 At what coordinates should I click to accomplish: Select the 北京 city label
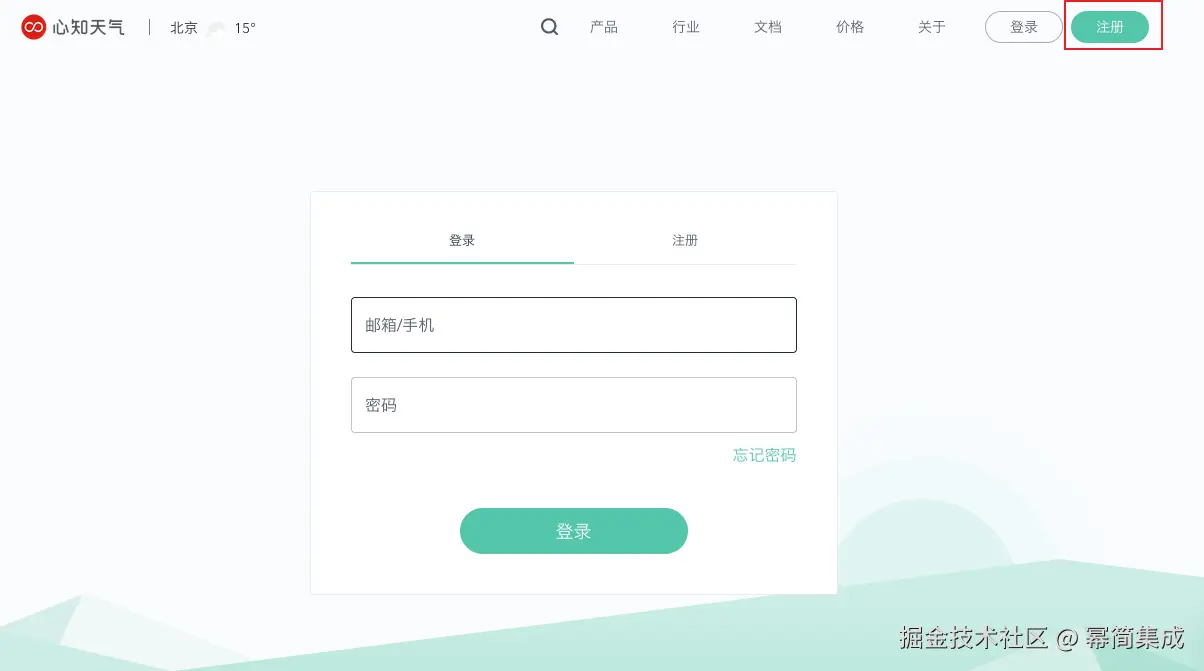point(184,28)
